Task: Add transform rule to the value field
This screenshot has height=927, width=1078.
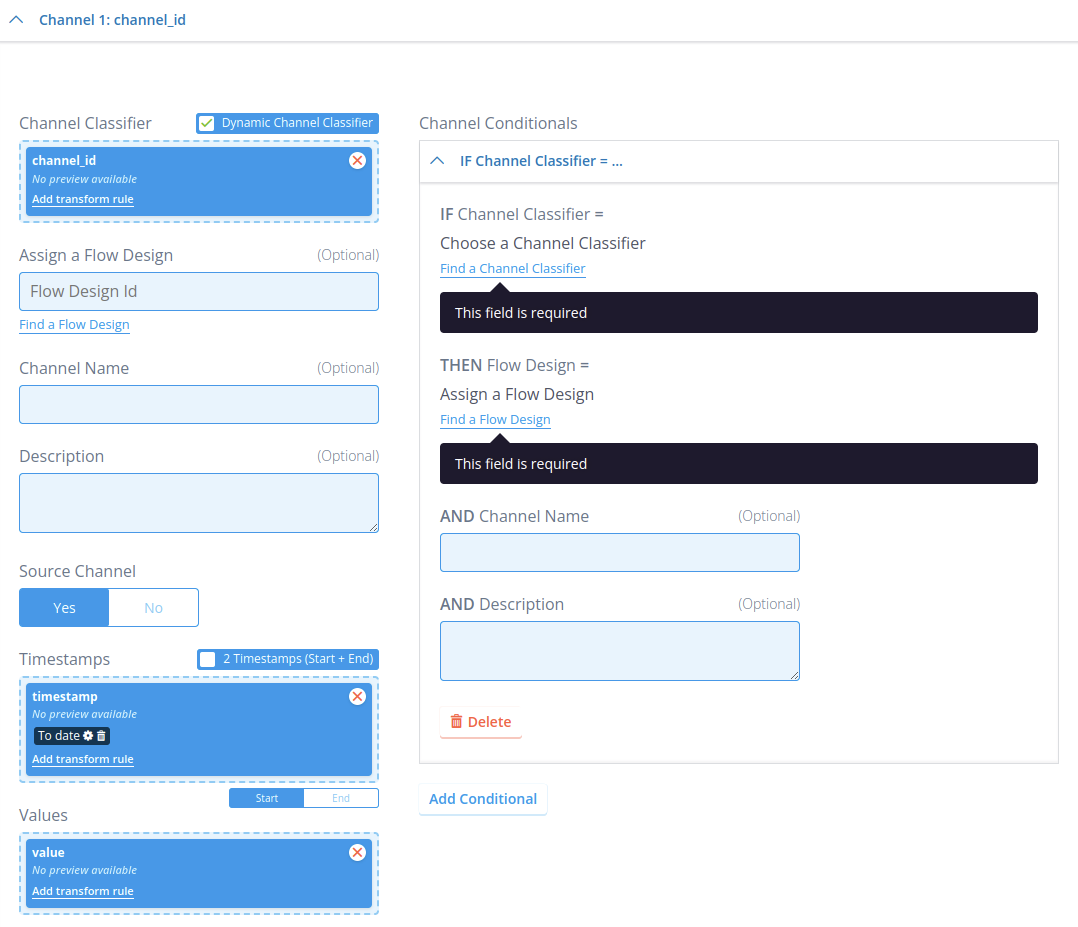Action: 82,891
